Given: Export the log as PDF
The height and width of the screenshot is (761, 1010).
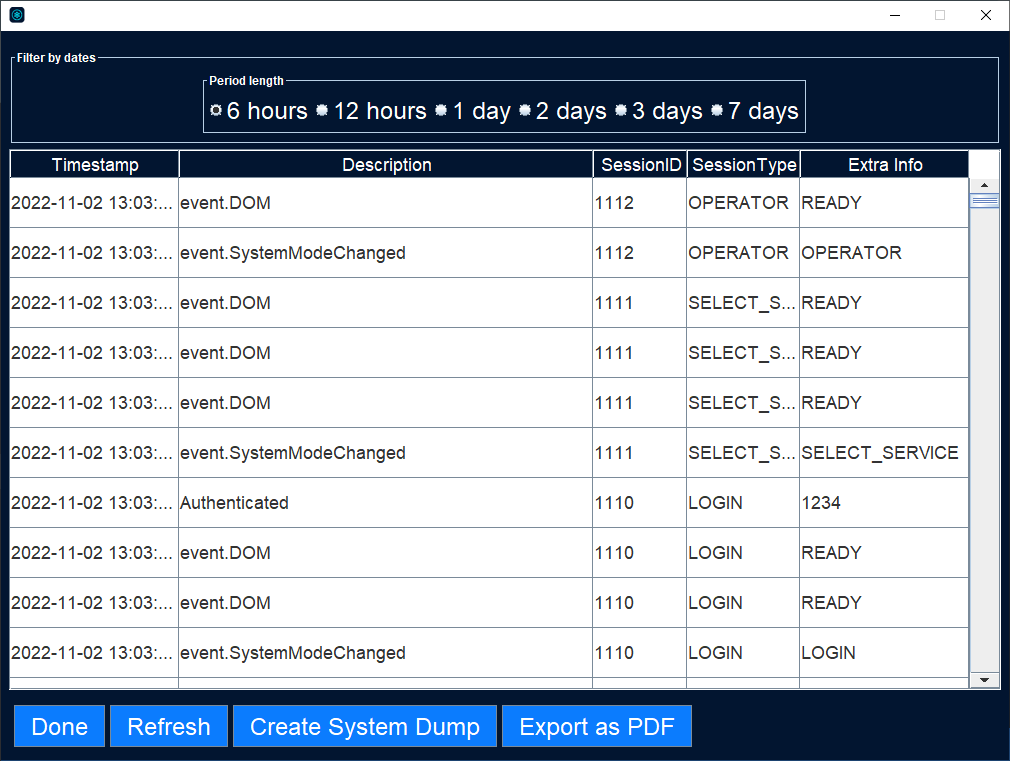Looking at the screenshot, I should (597, 727).
